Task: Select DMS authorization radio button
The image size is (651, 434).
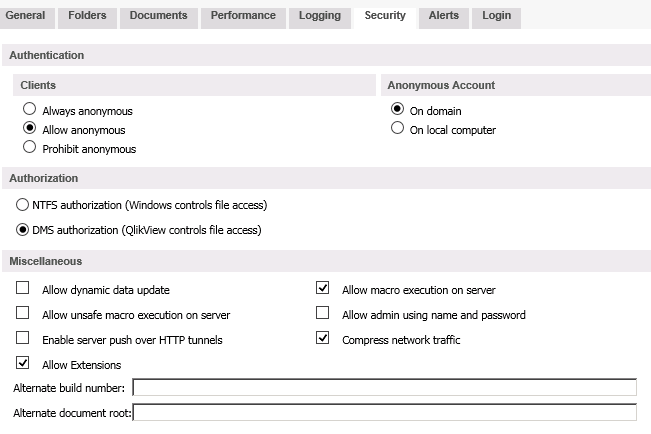Action: pyautogui.click(x=23, y=229)
